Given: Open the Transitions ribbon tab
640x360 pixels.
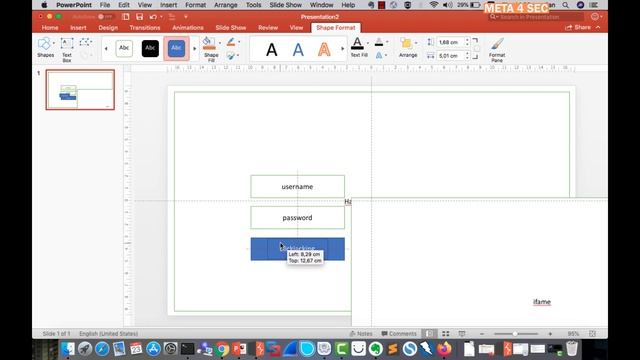Looking at the screenshot, I should pyautogui.click(x=145, y=28).
